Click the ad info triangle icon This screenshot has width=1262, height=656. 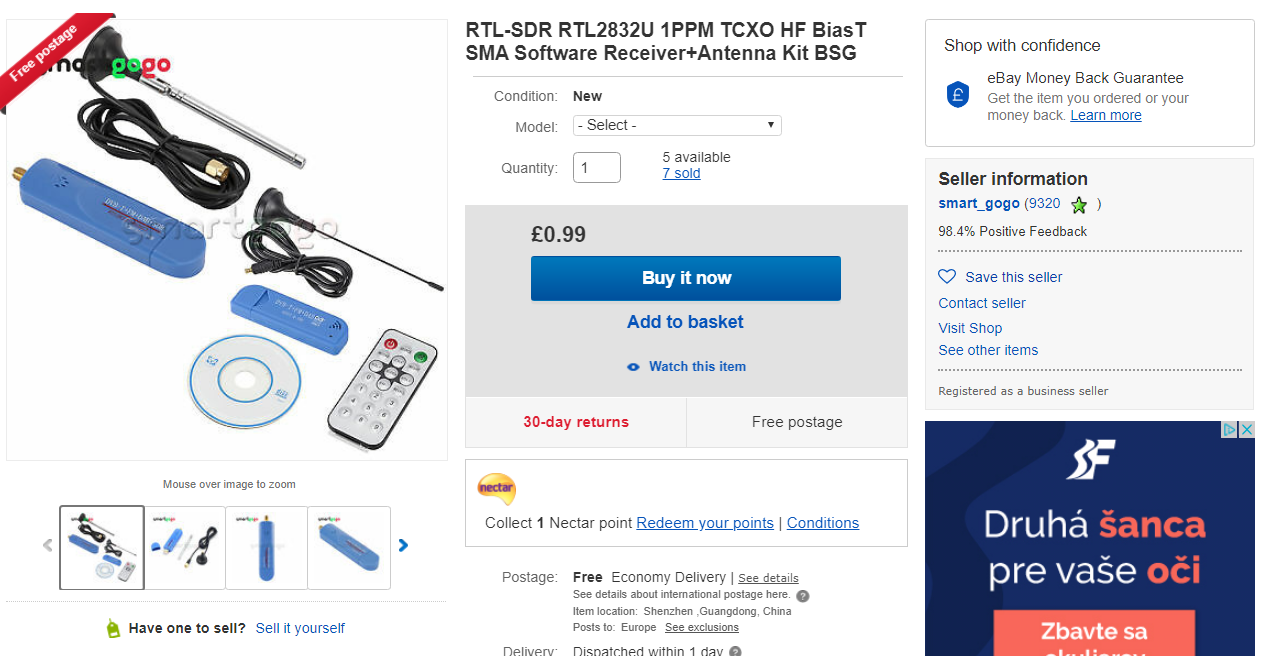coord(1231,430)
